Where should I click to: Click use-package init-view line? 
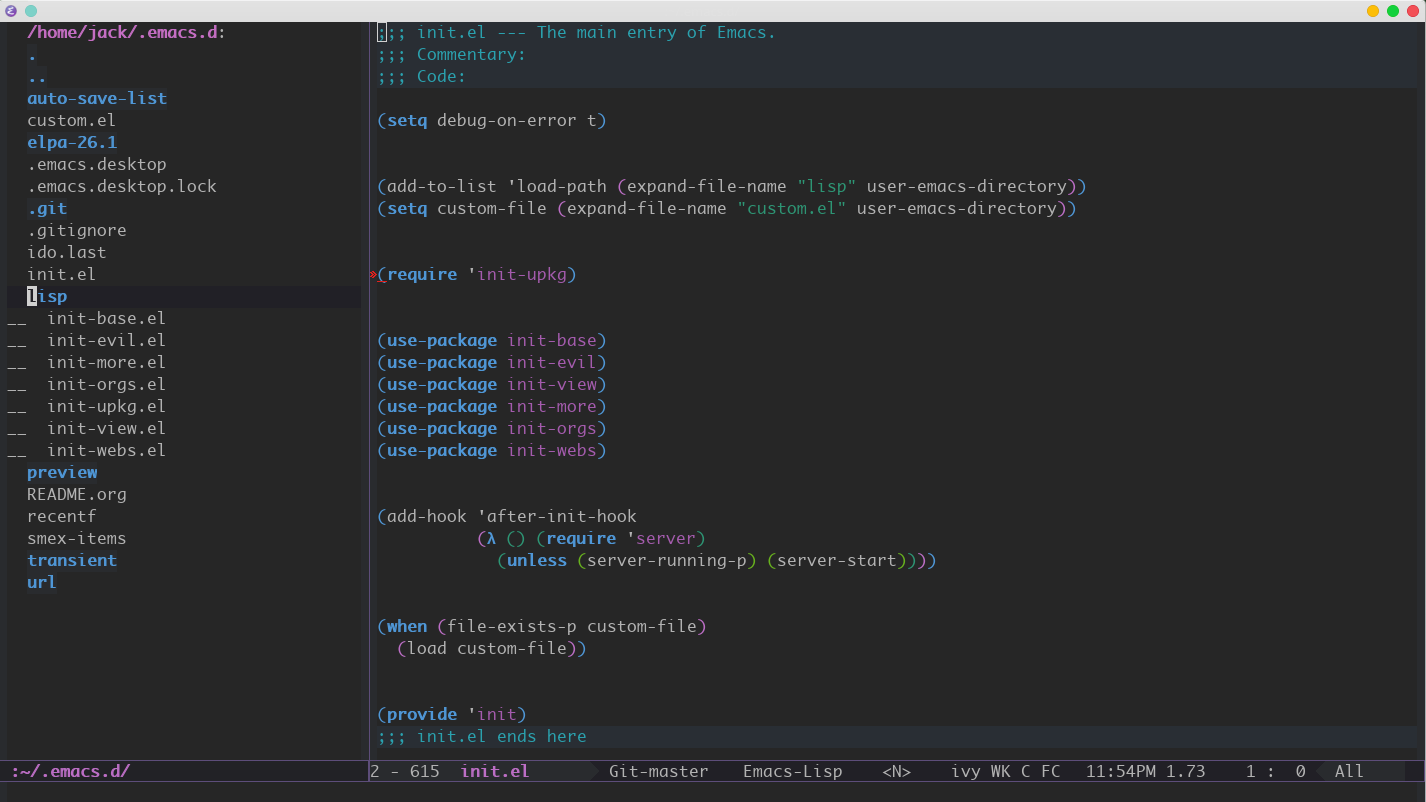coord(492,384)
